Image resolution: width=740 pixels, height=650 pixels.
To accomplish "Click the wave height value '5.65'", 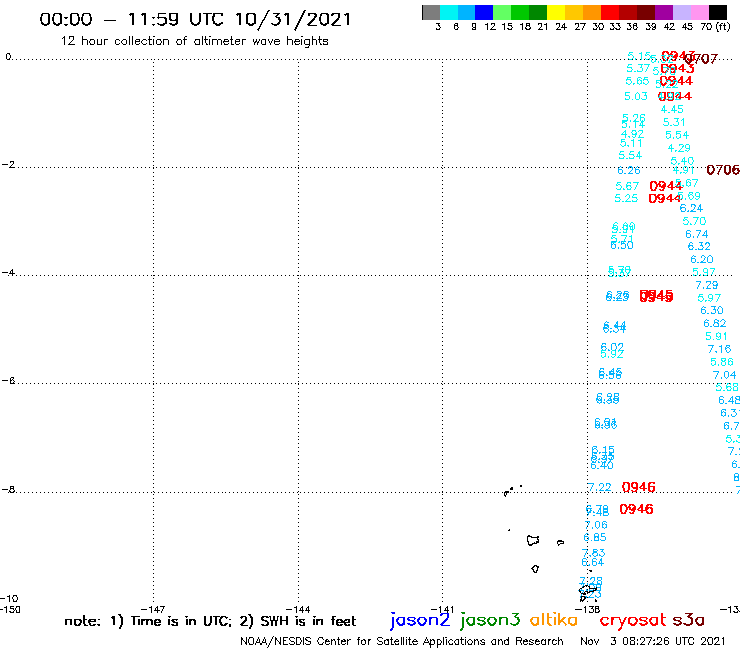I will 637,81.
